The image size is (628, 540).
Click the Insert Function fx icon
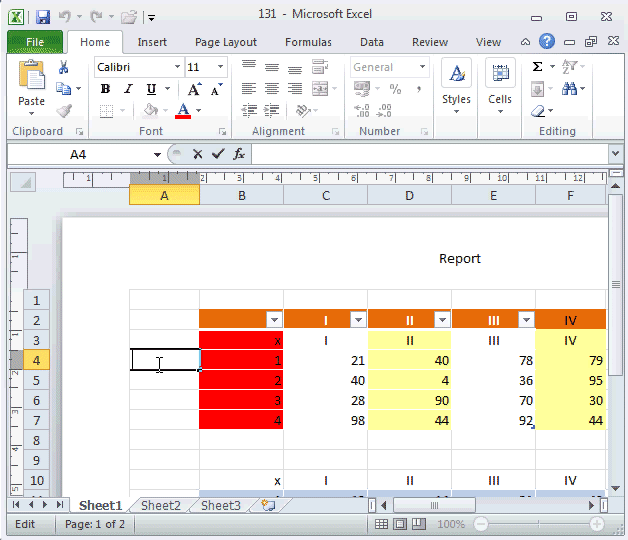[x=239, y=154]
